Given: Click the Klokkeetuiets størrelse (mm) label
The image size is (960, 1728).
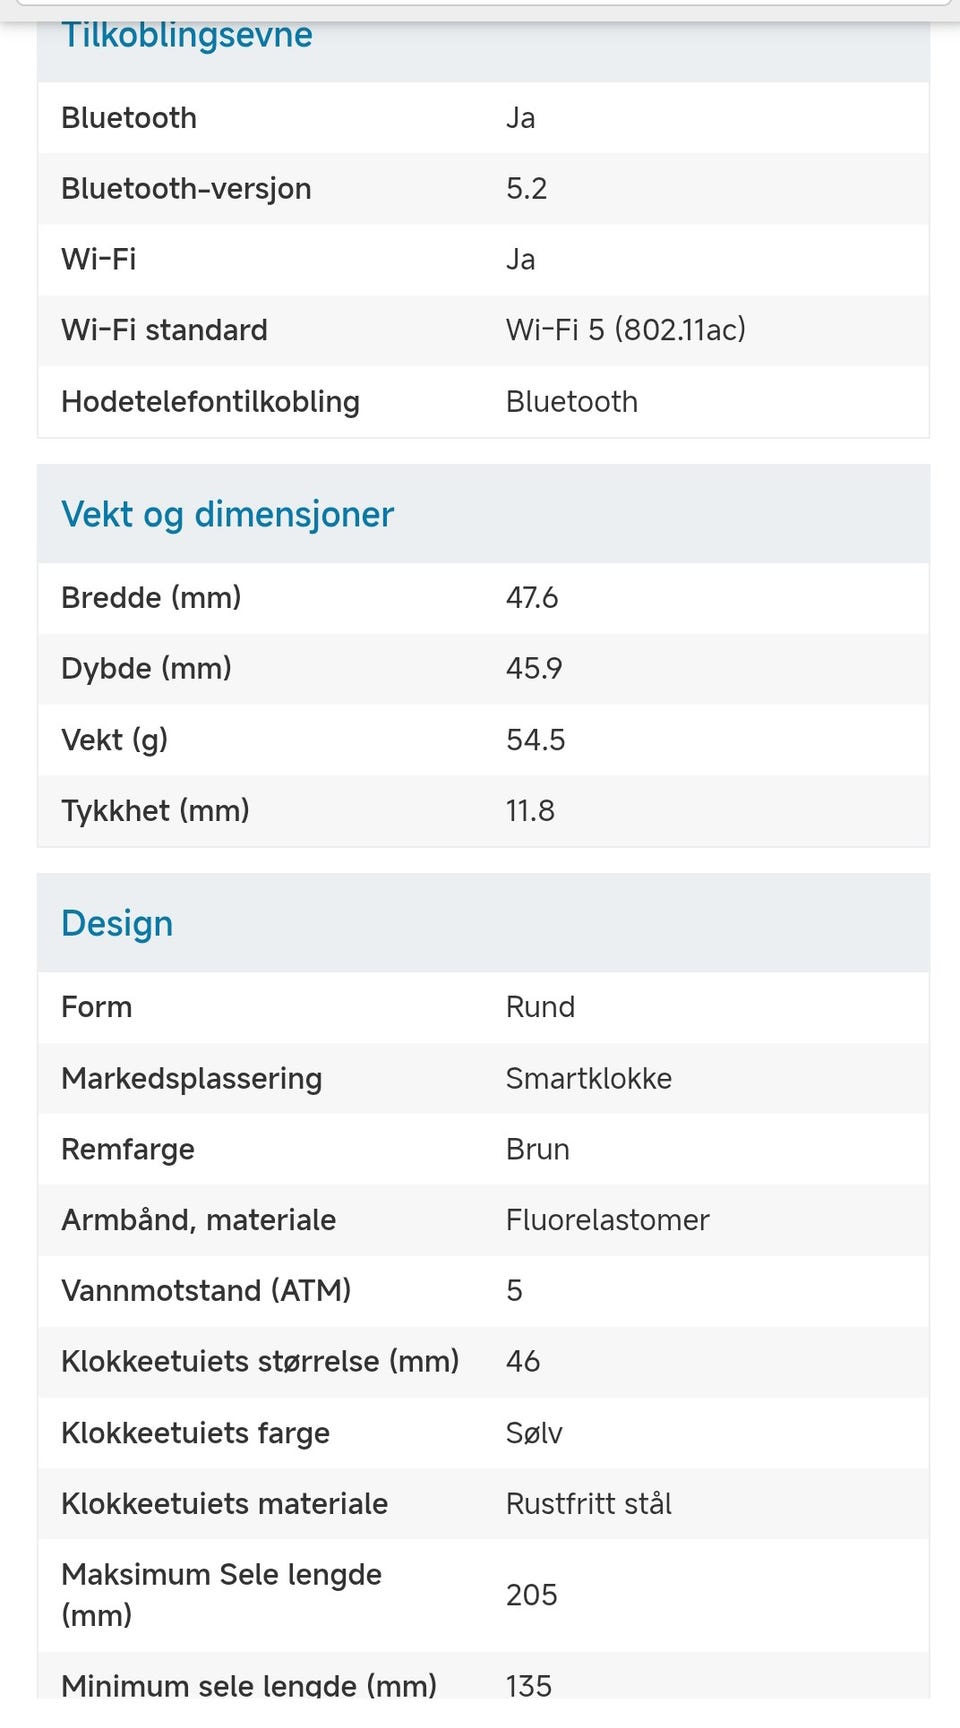Looking at the screenshot, I should (260, 1362).
